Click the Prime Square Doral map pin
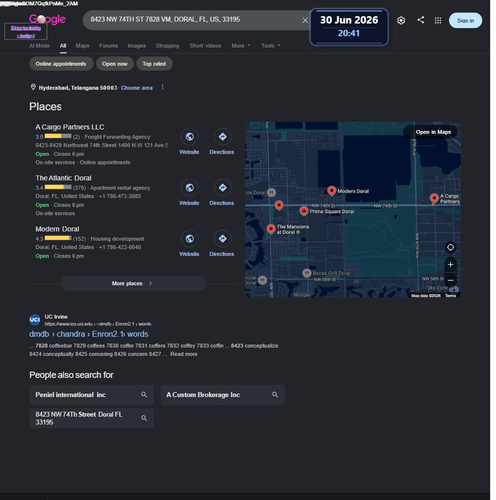This screenshot has height=500, width=496. click(x=304, y=211)
